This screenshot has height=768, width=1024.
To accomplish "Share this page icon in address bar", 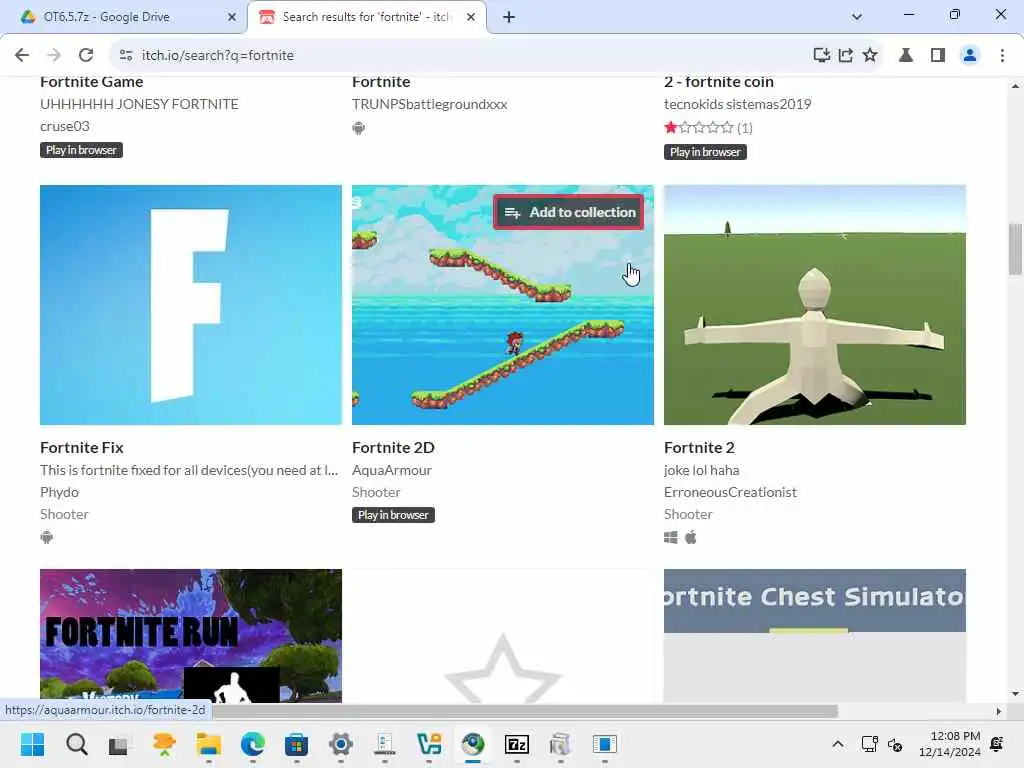I will (846, 56).
